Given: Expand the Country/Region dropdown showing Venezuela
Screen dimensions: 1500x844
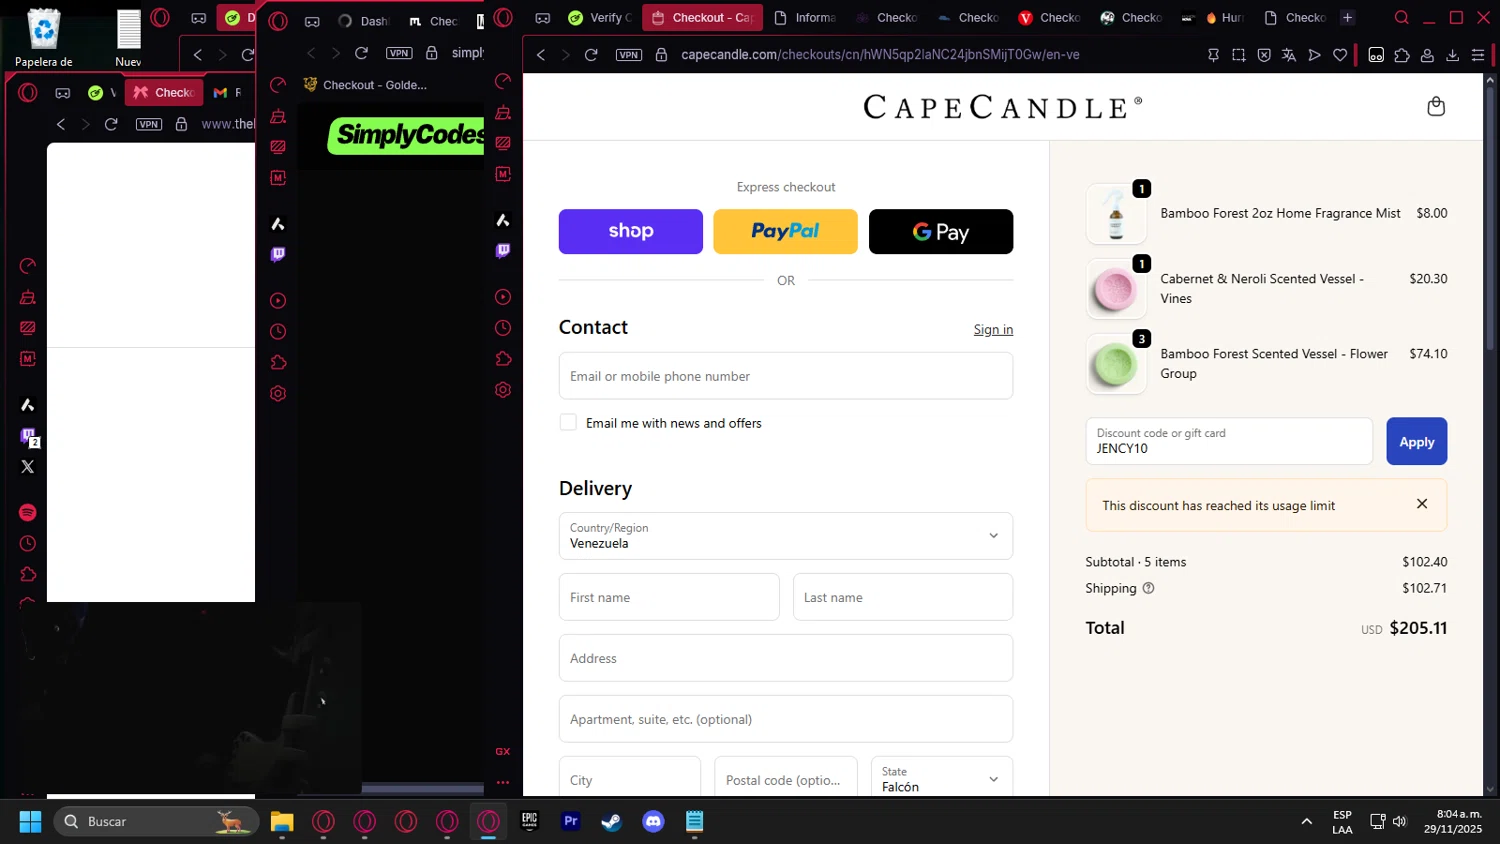Looking at the screenshot, I should [x=786, y=536].
